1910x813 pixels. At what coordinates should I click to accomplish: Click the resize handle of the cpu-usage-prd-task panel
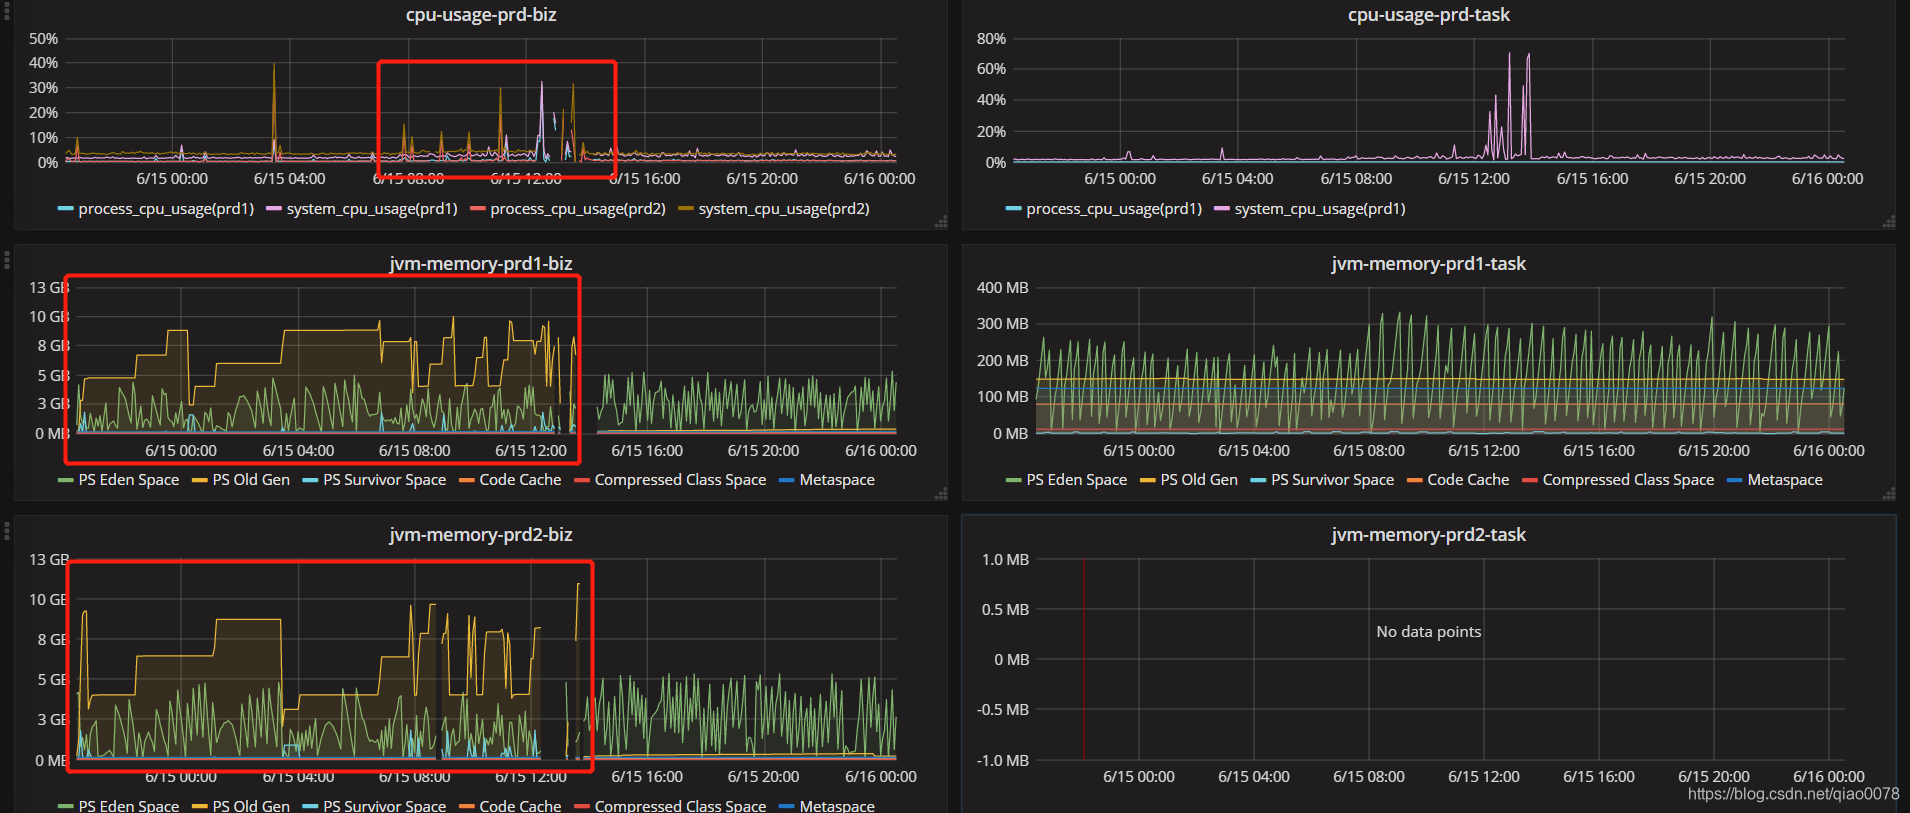[x=1889, y=222]
